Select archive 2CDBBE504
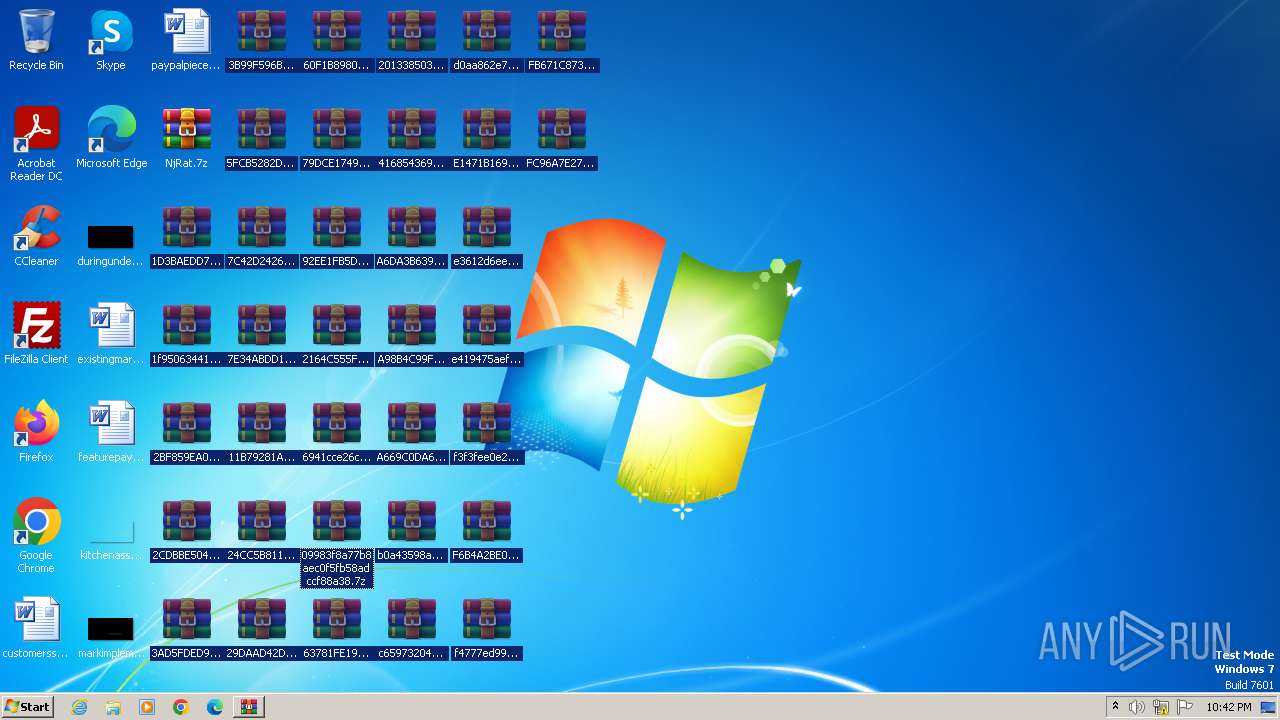 tap(186, 531)
